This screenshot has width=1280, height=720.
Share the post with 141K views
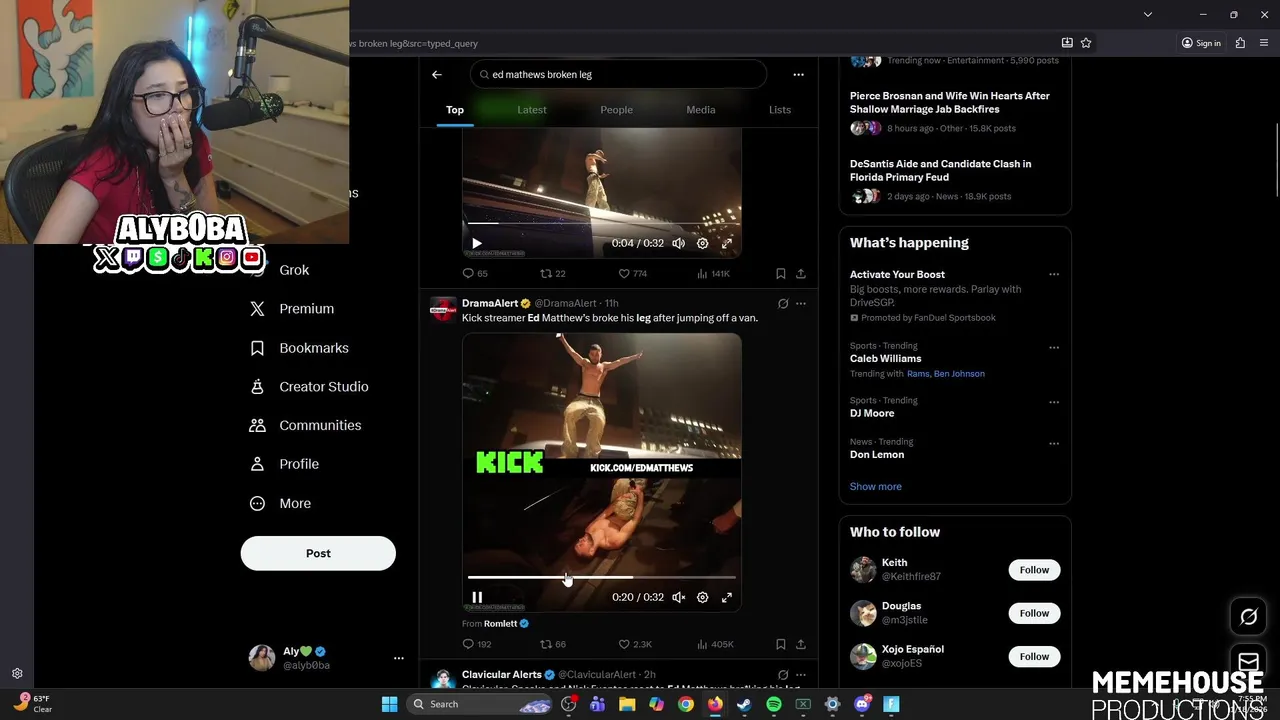(x=801, y=274)
